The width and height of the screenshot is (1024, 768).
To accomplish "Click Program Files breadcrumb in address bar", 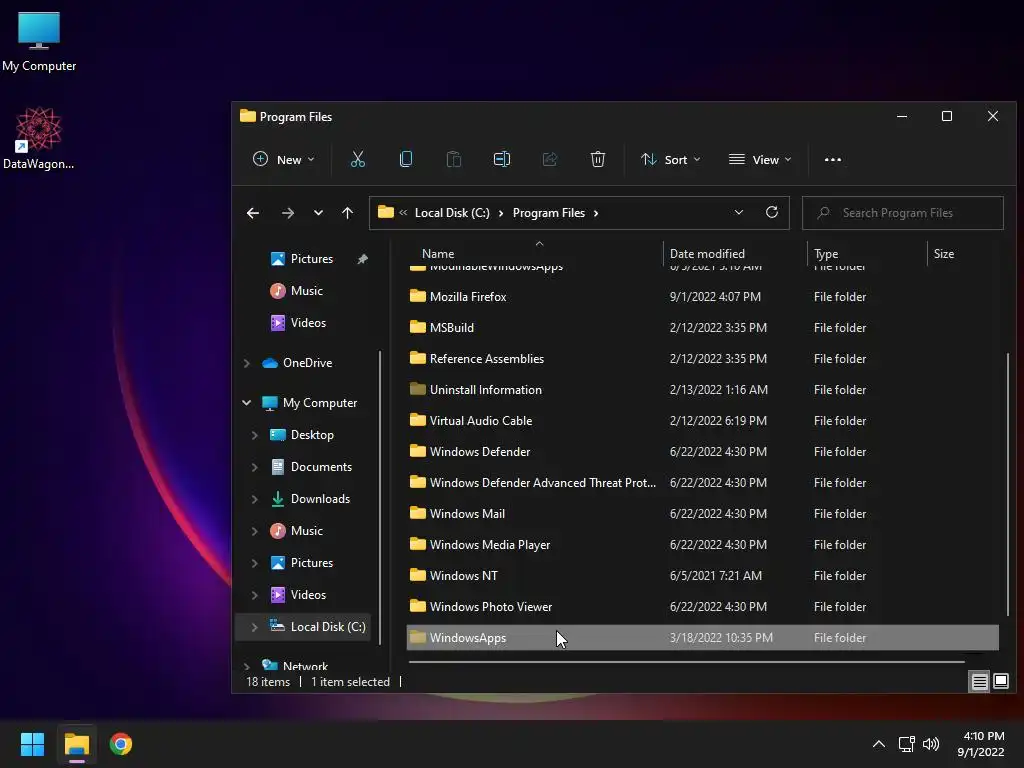I will (x=549, y=213).
